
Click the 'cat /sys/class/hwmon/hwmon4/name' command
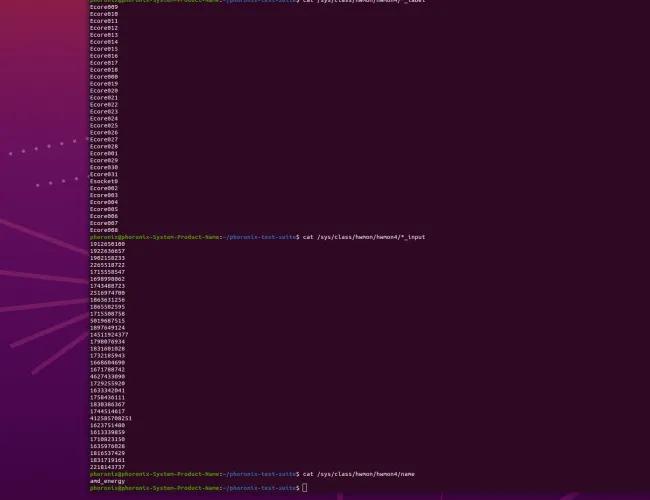coord(359,474)
